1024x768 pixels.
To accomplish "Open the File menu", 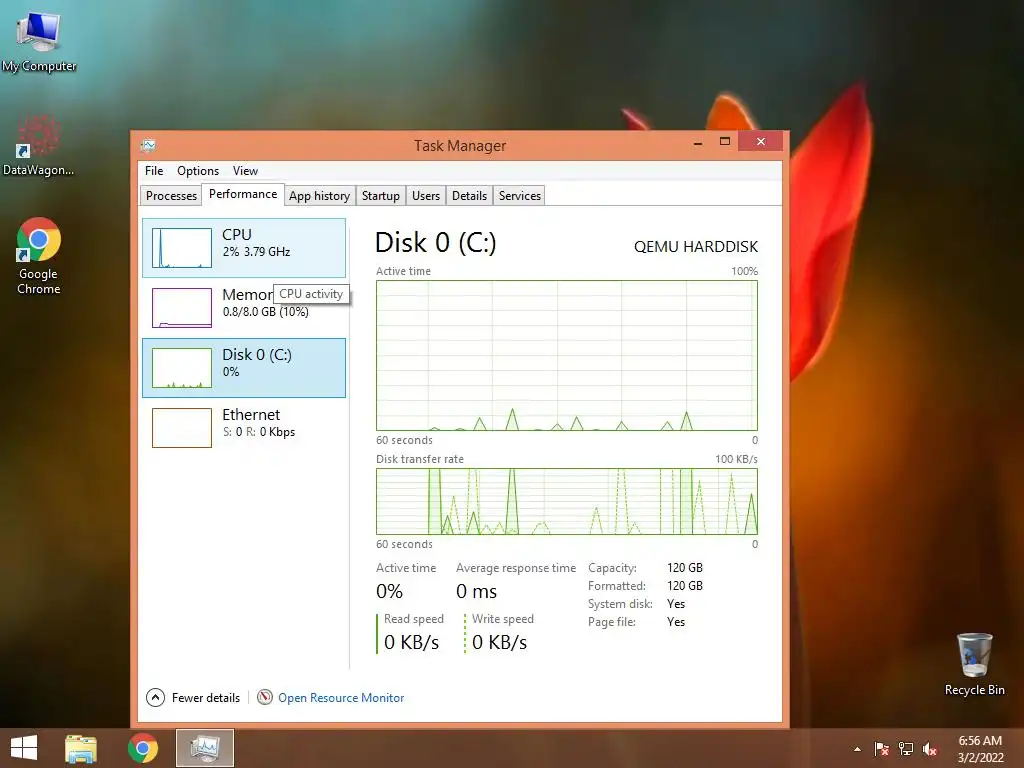I will click(x=154, y=170).
